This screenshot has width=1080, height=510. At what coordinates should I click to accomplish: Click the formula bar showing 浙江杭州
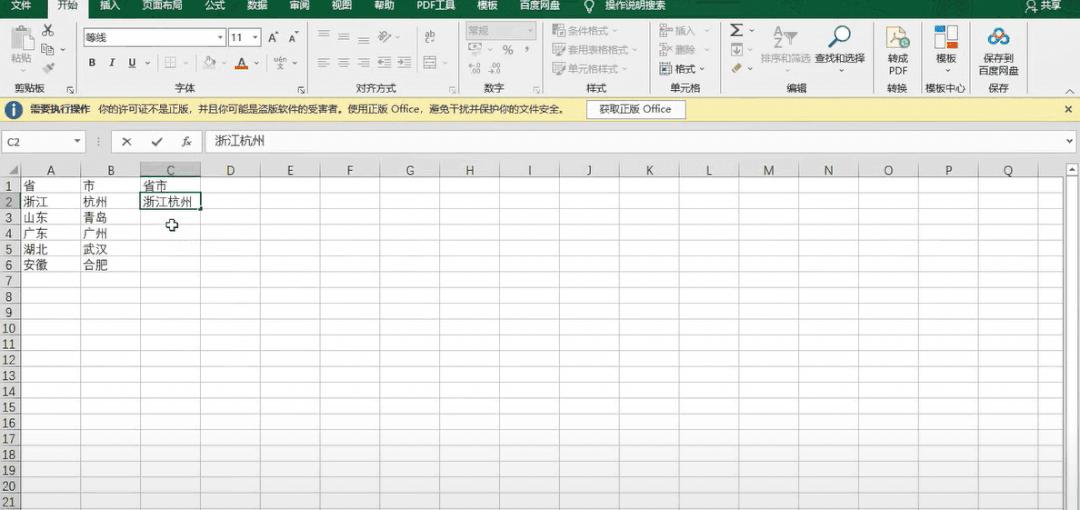tap(634, 141)
